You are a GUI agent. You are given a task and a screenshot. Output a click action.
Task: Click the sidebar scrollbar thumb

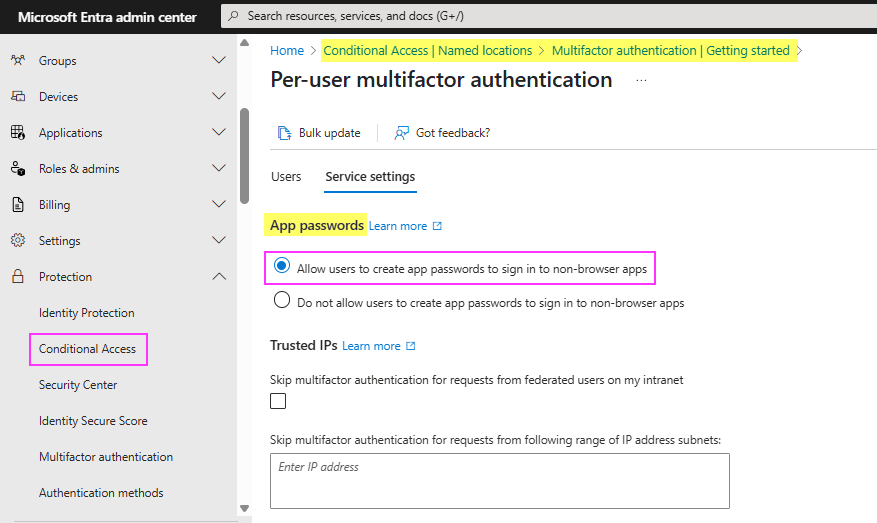[x=244, y=156]
